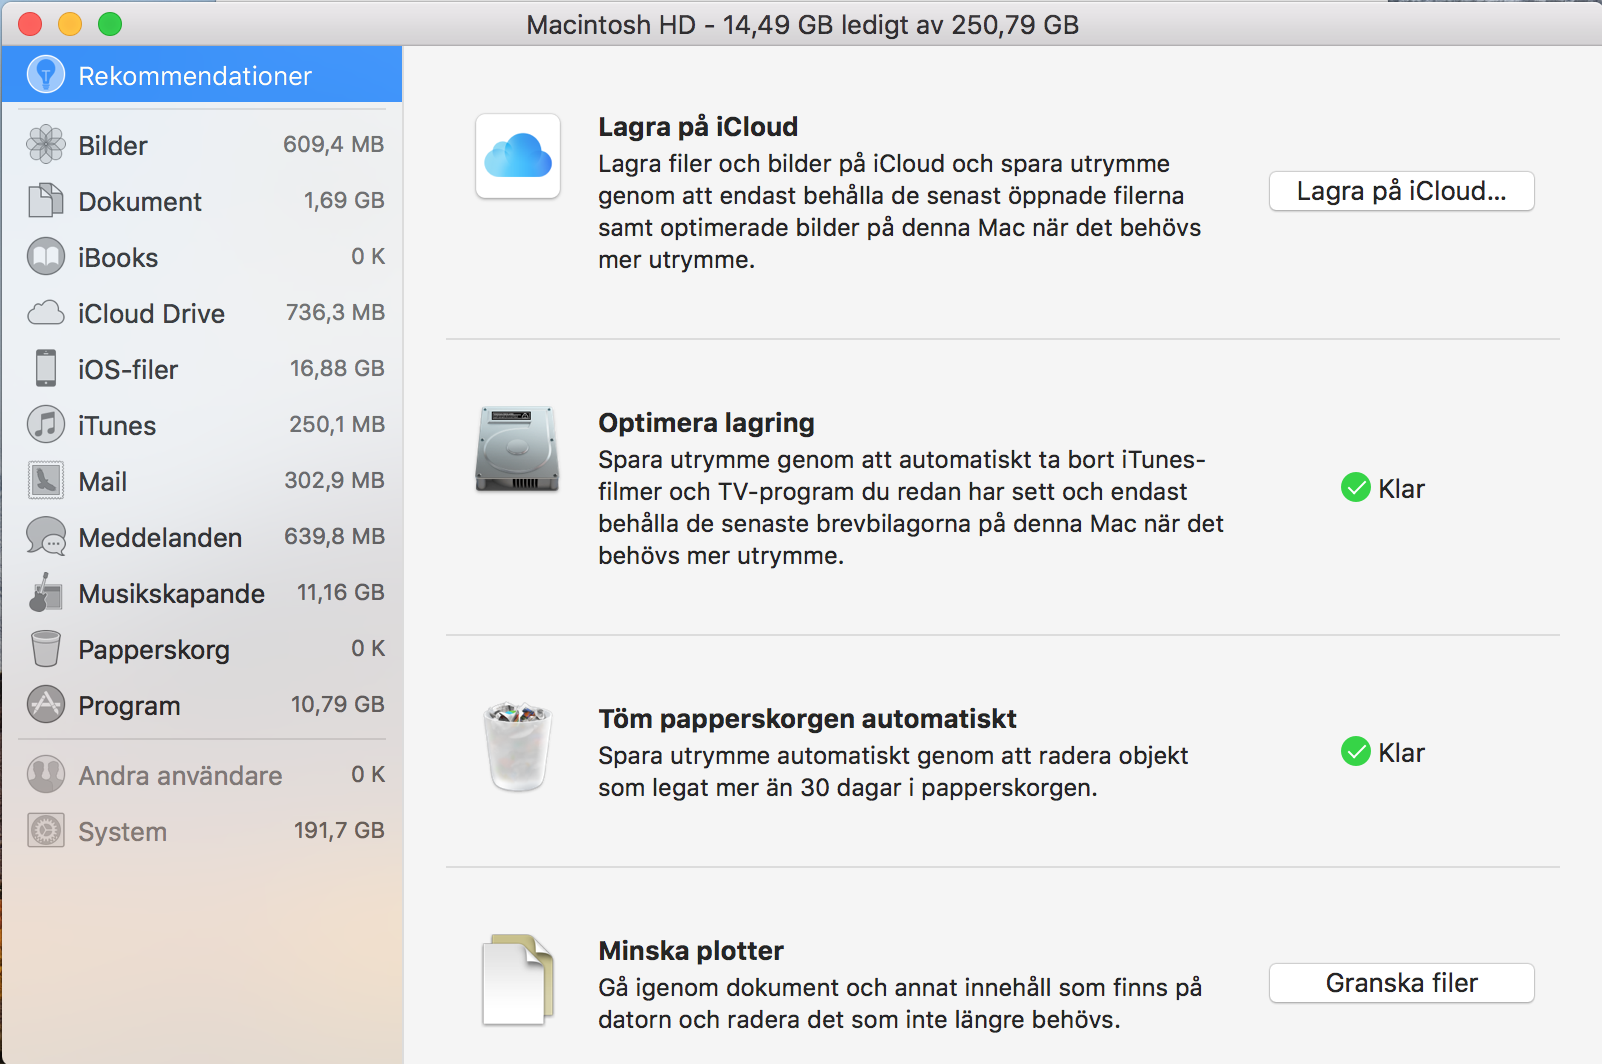Click the iTunes music note icon
The image size is (1602, 1064).
pyautogui.click(x=46, y=425)
